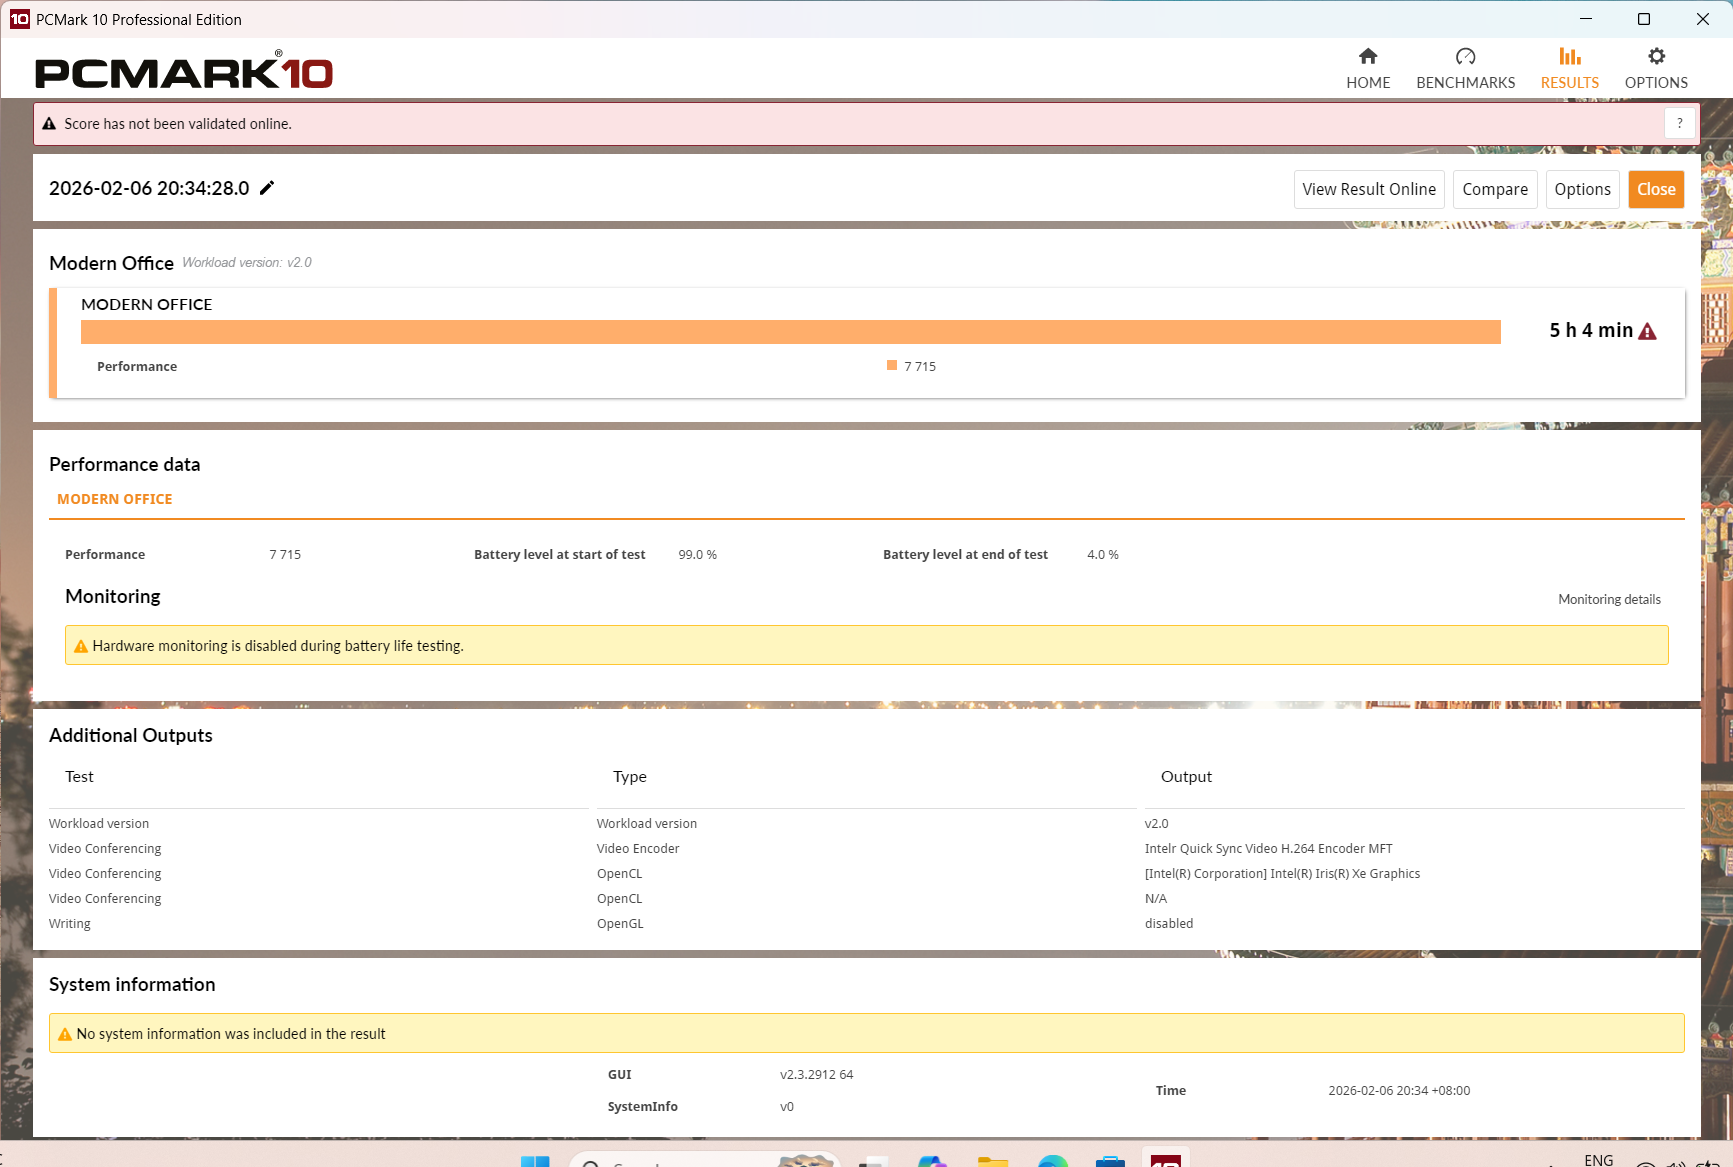Click the 'Hardware monitoring is disabled' notice text
Screen dimensions: 1733x1167
tap(278, 646)
